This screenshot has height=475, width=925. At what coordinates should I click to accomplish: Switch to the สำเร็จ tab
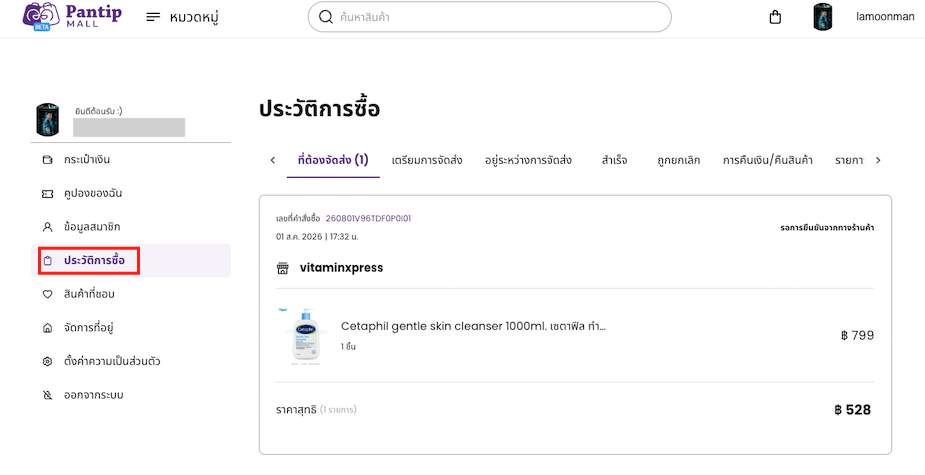(x=614, y=160)
